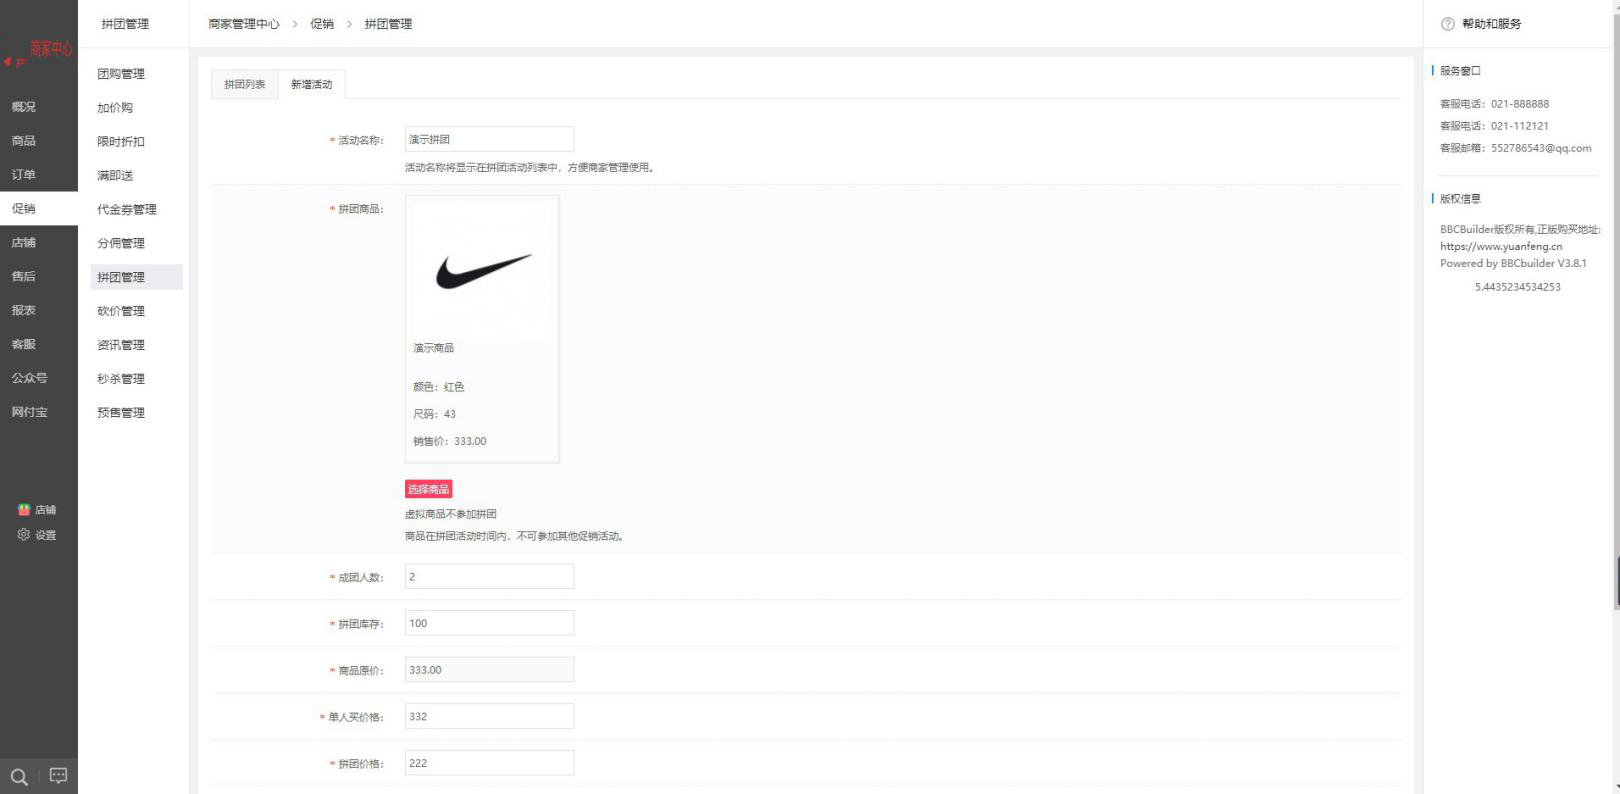Open 客服 in main sidebar

click(24, 344)
